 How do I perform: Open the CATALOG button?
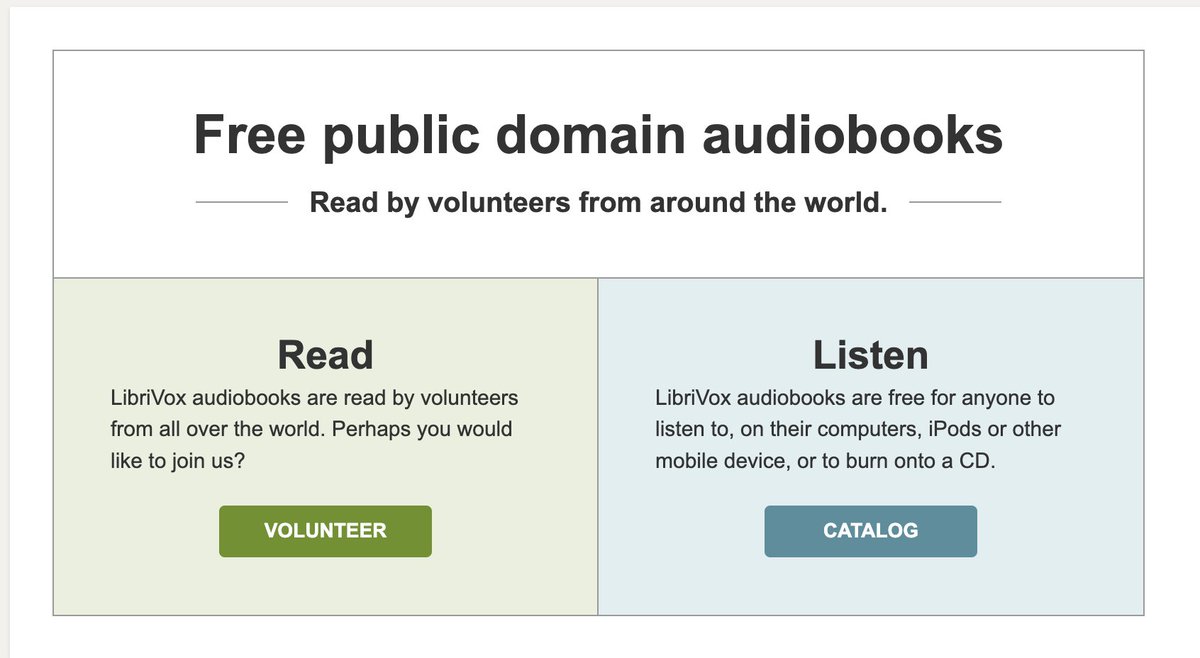(870, 531)
